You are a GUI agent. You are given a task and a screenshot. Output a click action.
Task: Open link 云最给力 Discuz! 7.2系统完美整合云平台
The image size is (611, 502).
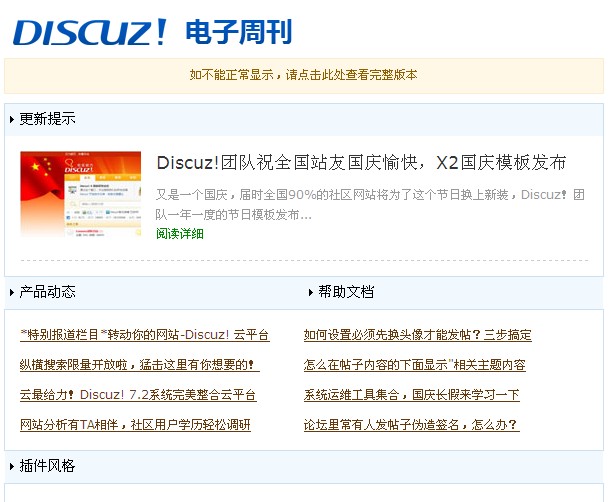click(x=138, y=395)
